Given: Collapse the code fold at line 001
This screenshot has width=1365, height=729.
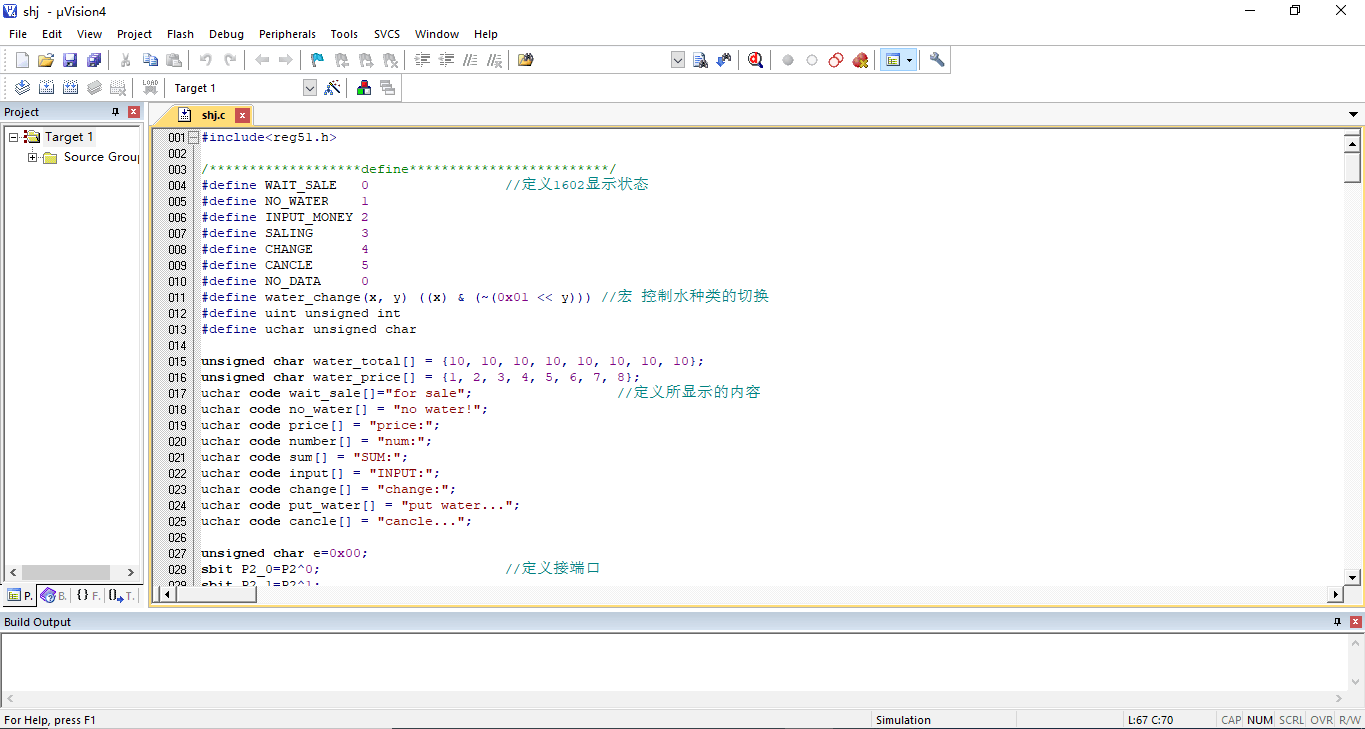Looking at the screenshot, I should click(193, 137).
